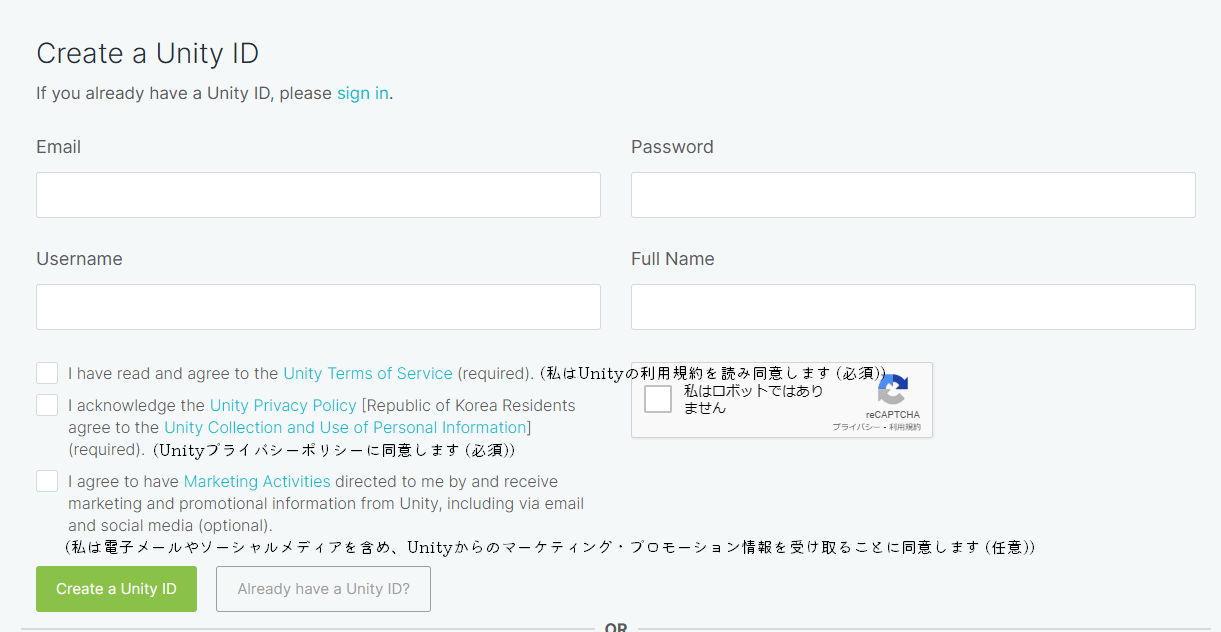The height and width of the screenshot is (632, 1221).
Task: Click into the Full Name field
Action: tap(913, 307)
